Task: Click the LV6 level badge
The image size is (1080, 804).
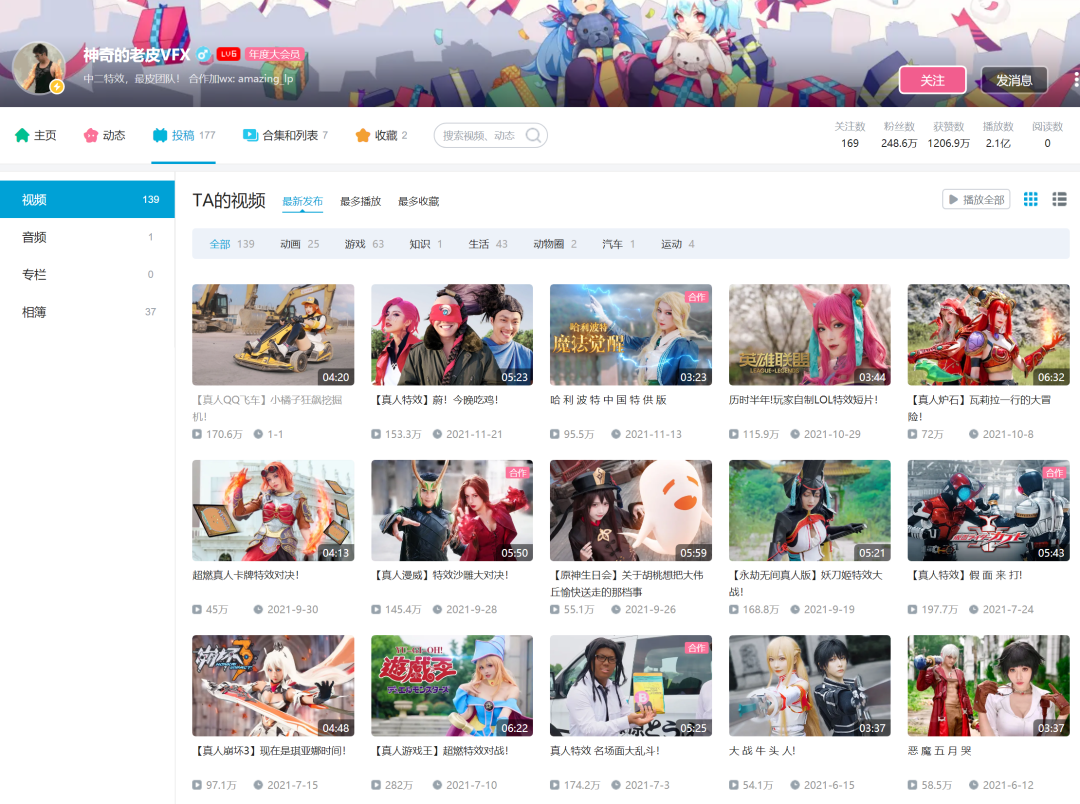Action: click(x=228, y=54)
